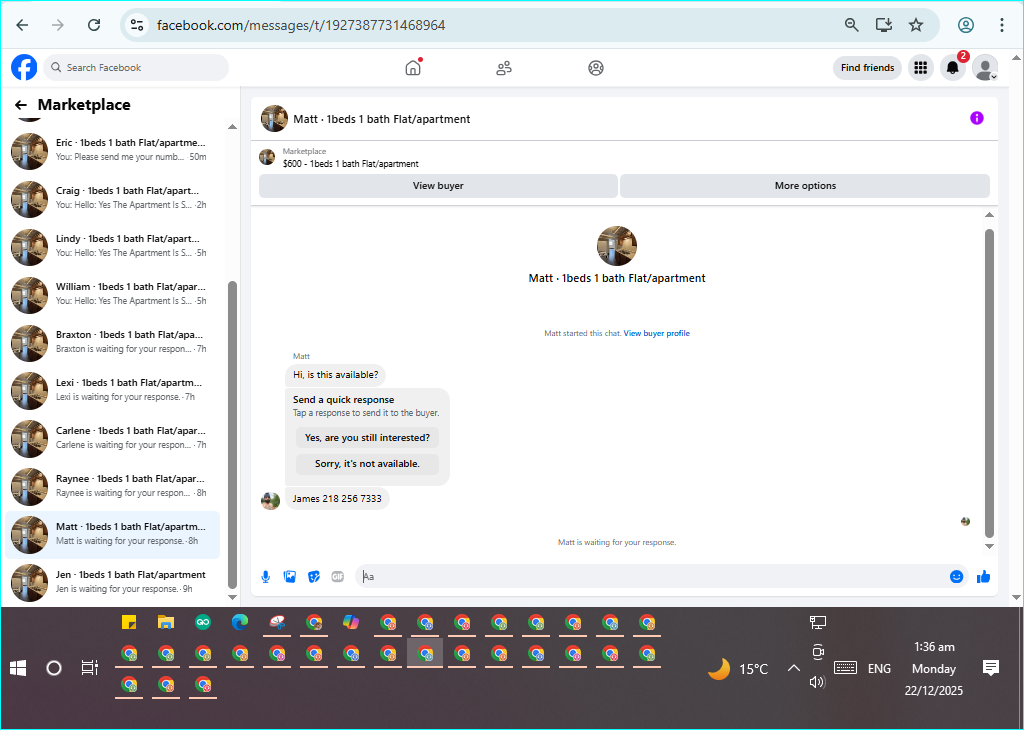Click the Facebook logo icon
This screenshot has height=730, width=1024.
[x=24, y=67]
